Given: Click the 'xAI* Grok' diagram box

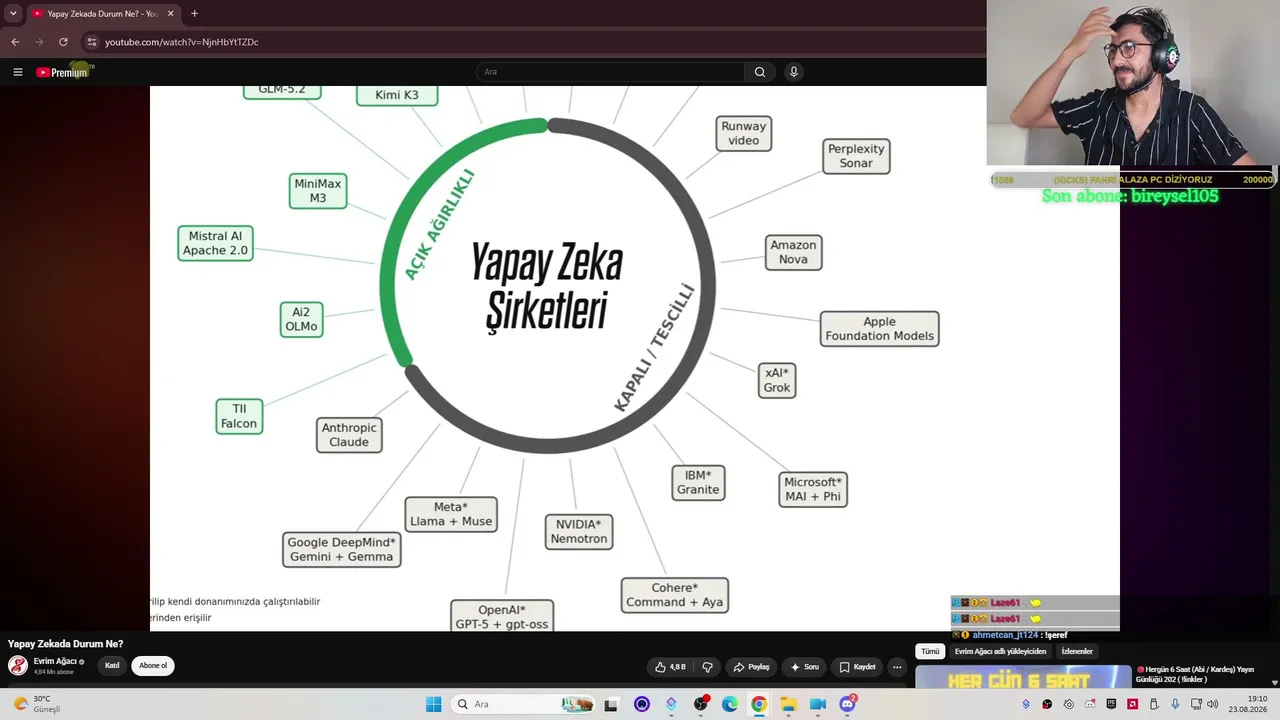Looking at the screenshot, I should click(x=777, y=380).
